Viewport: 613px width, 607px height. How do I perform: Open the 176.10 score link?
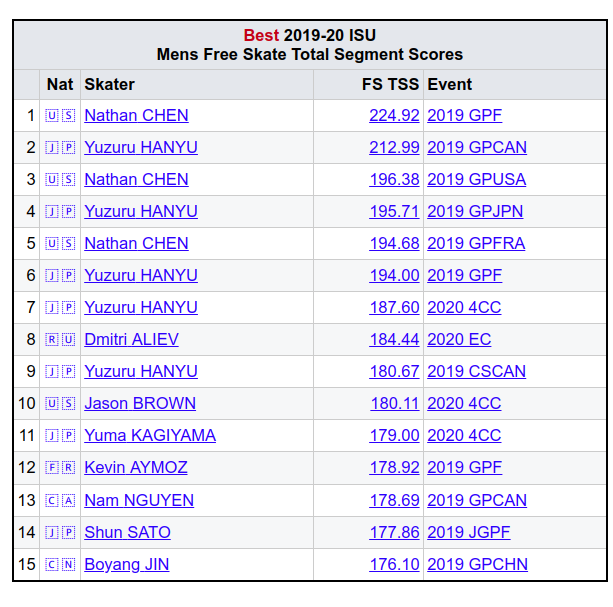[x=394, y=564]
